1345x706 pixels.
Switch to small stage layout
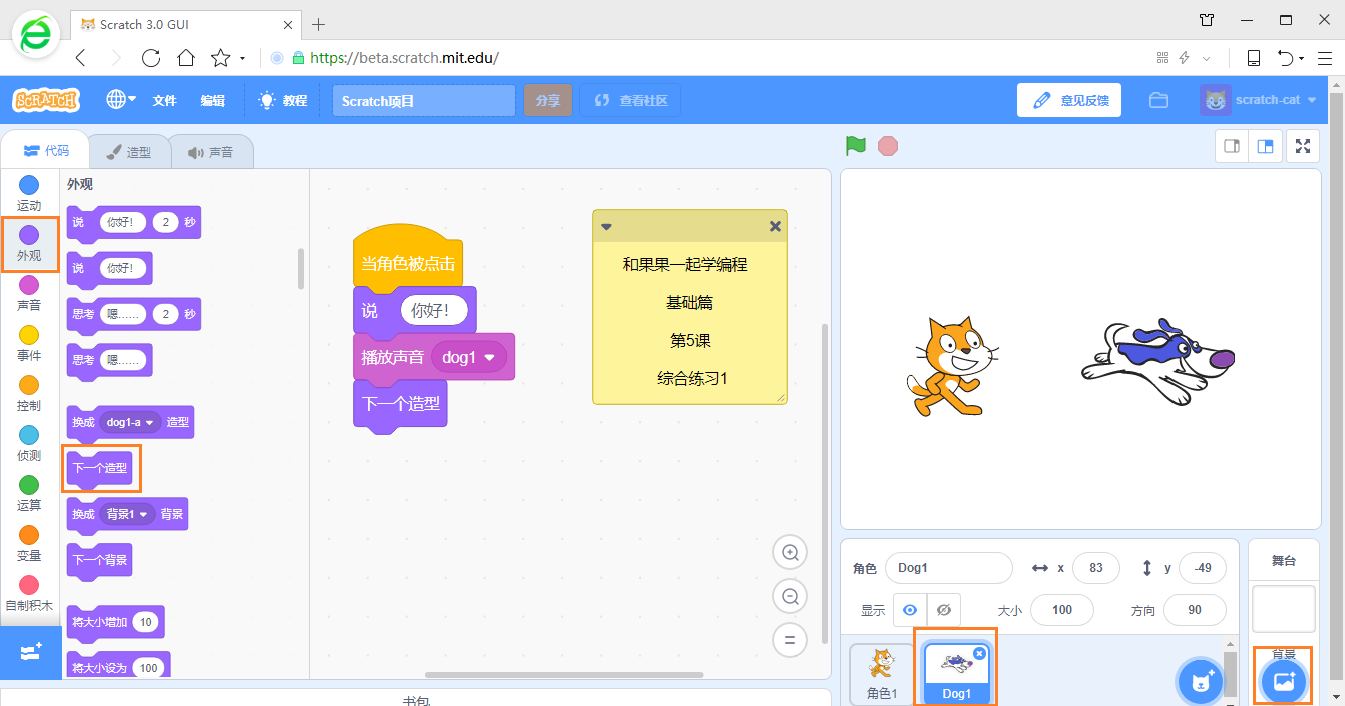pyautogui.click(x=1232, y=146)
